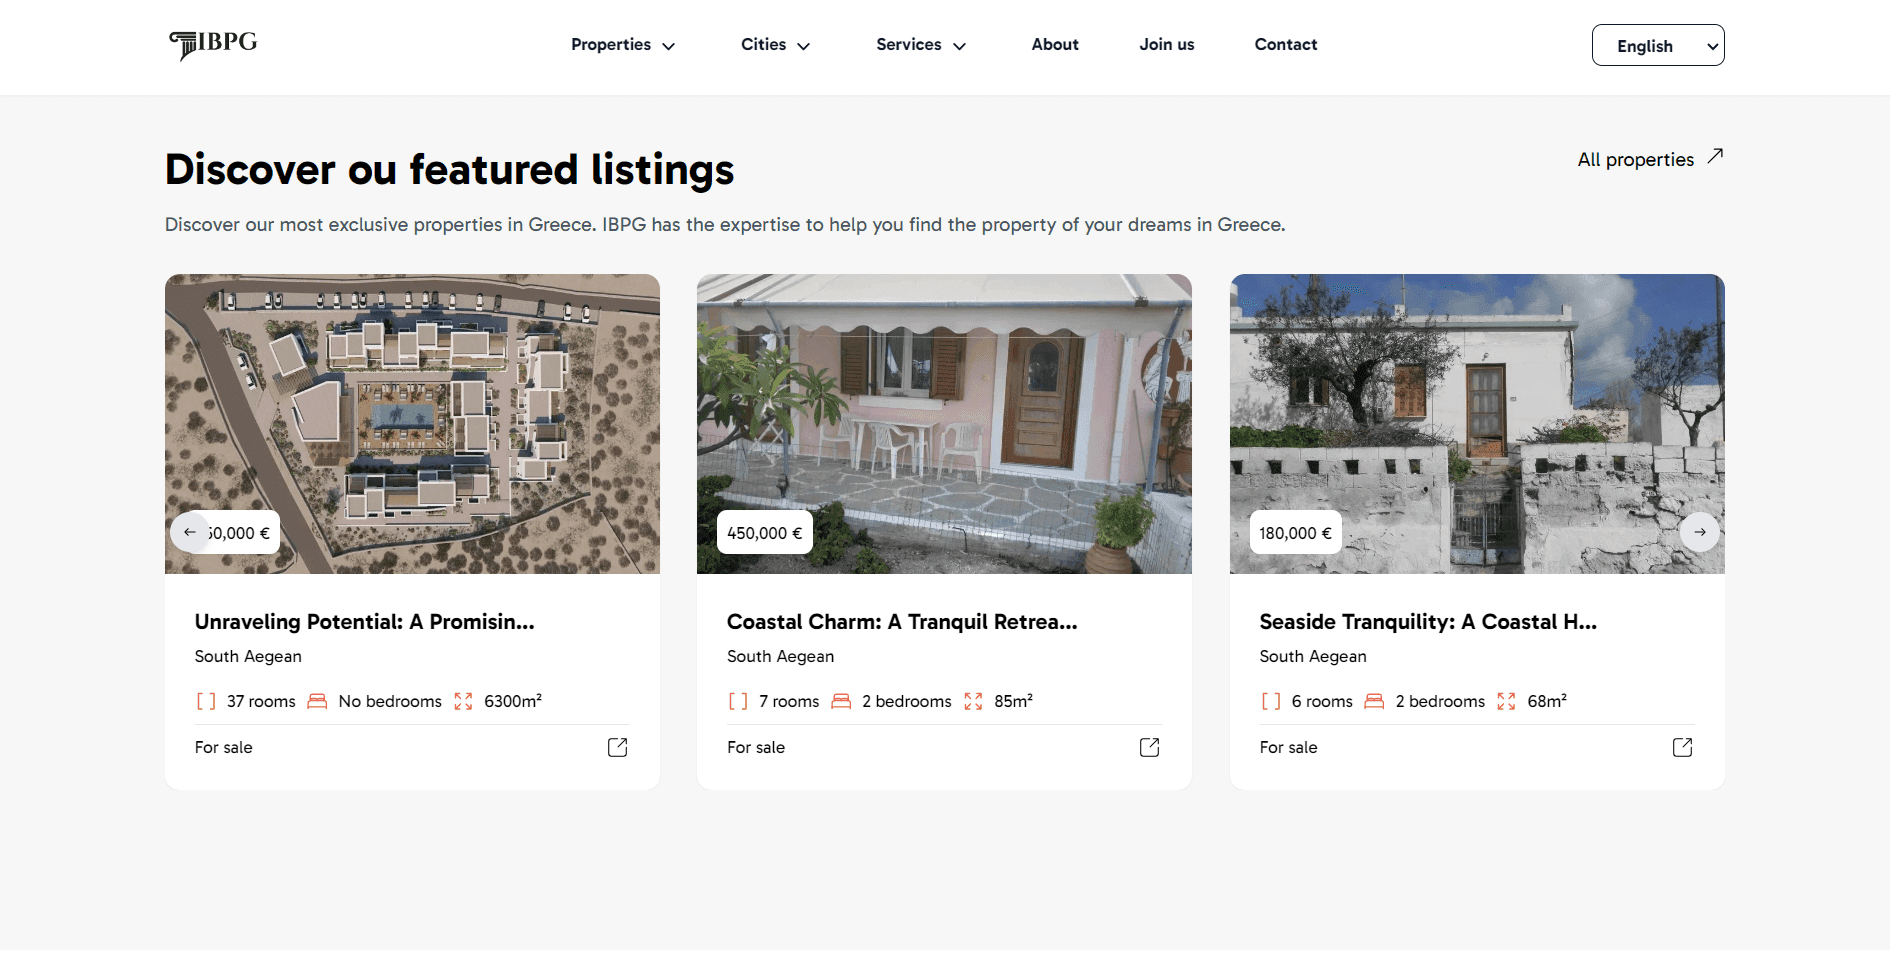Open the English language selector
1890x970 pixels.
1657,46
